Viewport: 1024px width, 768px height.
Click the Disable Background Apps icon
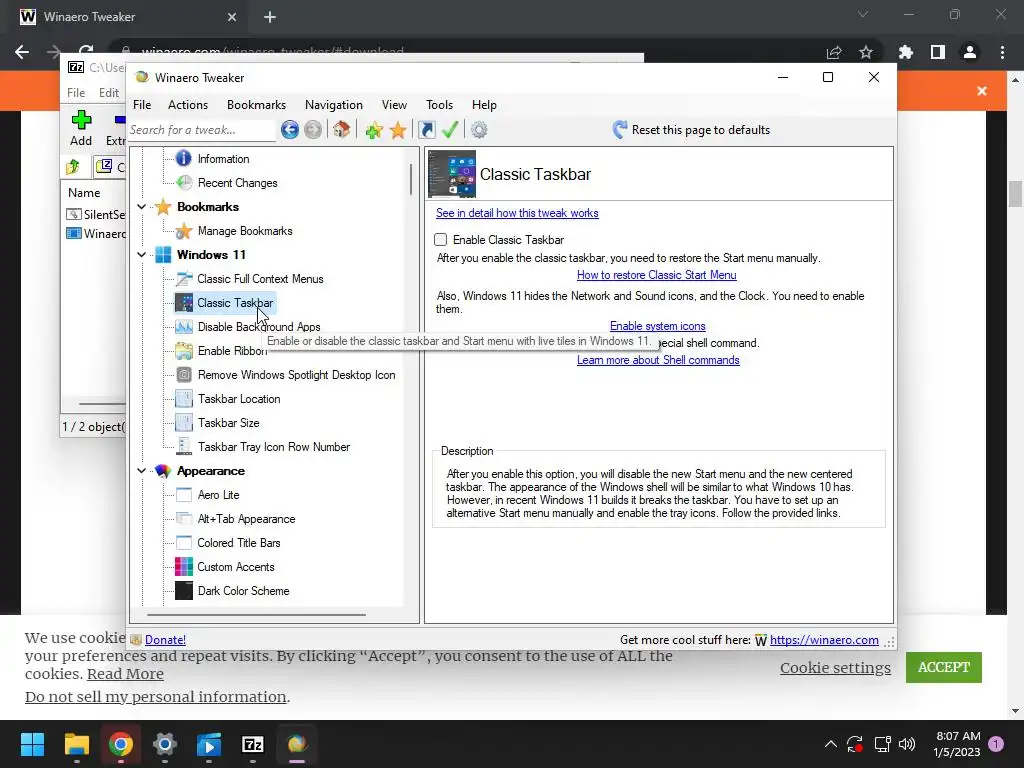pos(184,327)
